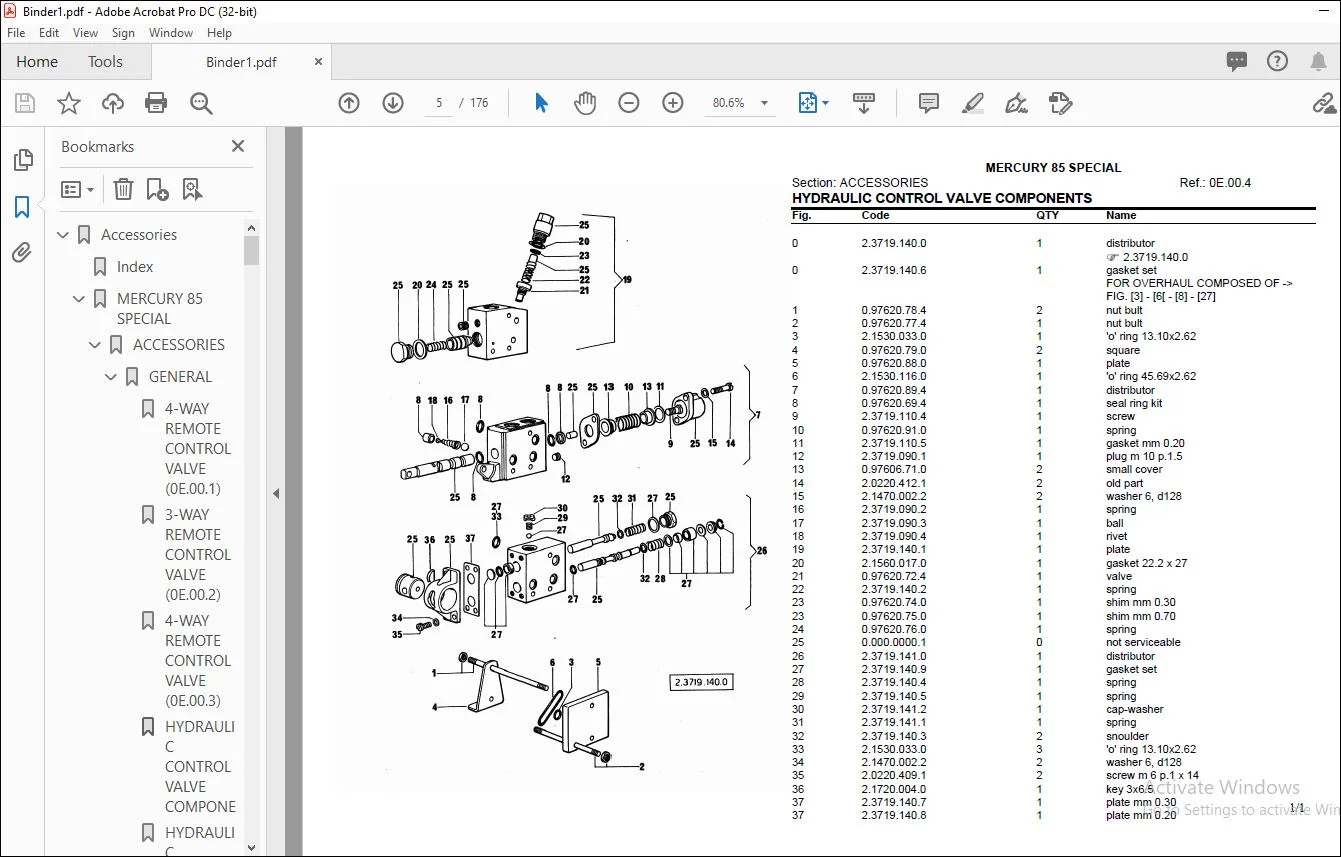1341x857 pixels.
Task: Open the notifications bell
Action: pos(1318,61)
